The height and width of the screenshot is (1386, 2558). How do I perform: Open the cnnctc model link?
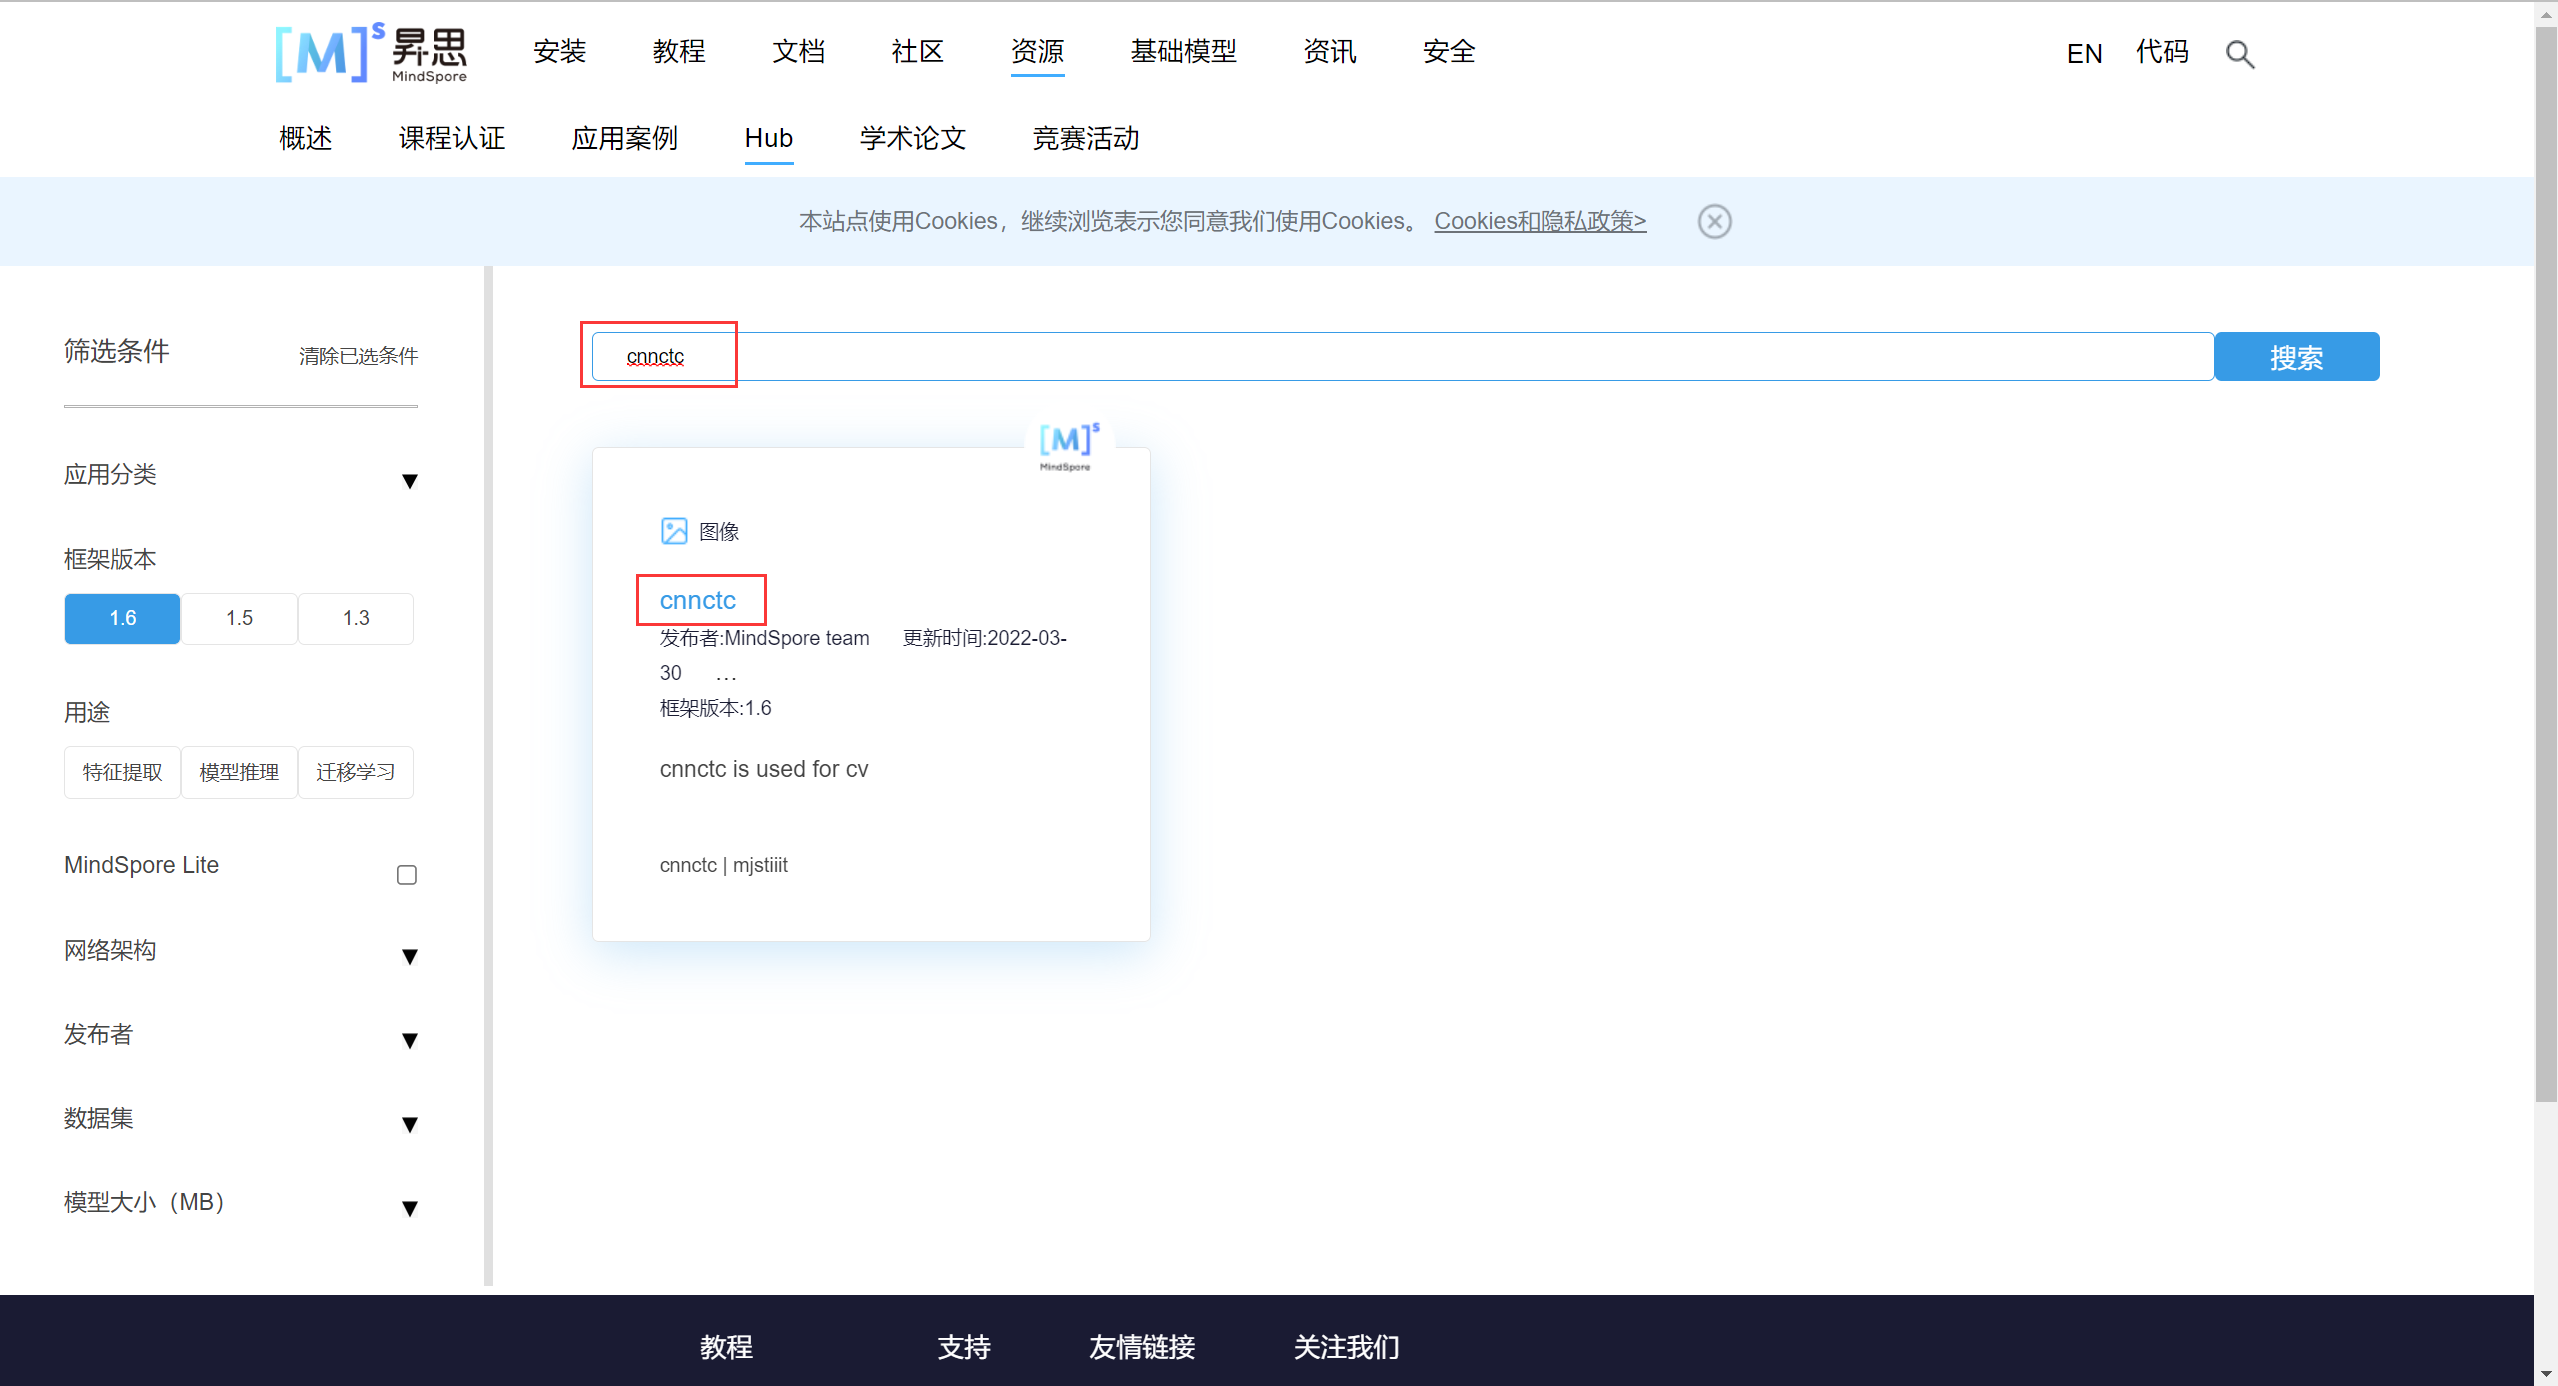[x=698, y=600]
